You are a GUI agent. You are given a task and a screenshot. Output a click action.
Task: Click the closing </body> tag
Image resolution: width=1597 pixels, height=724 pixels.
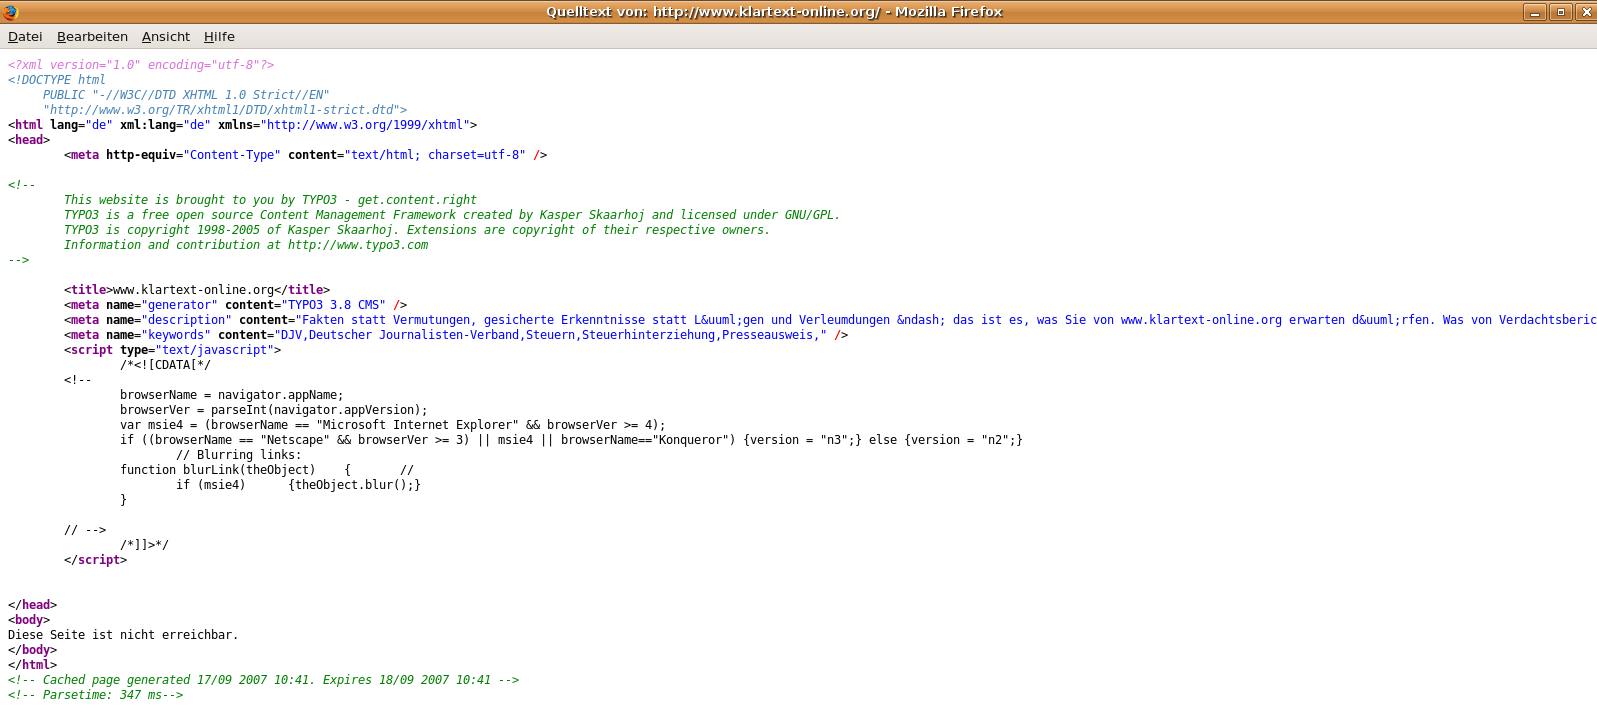(32, 650)
